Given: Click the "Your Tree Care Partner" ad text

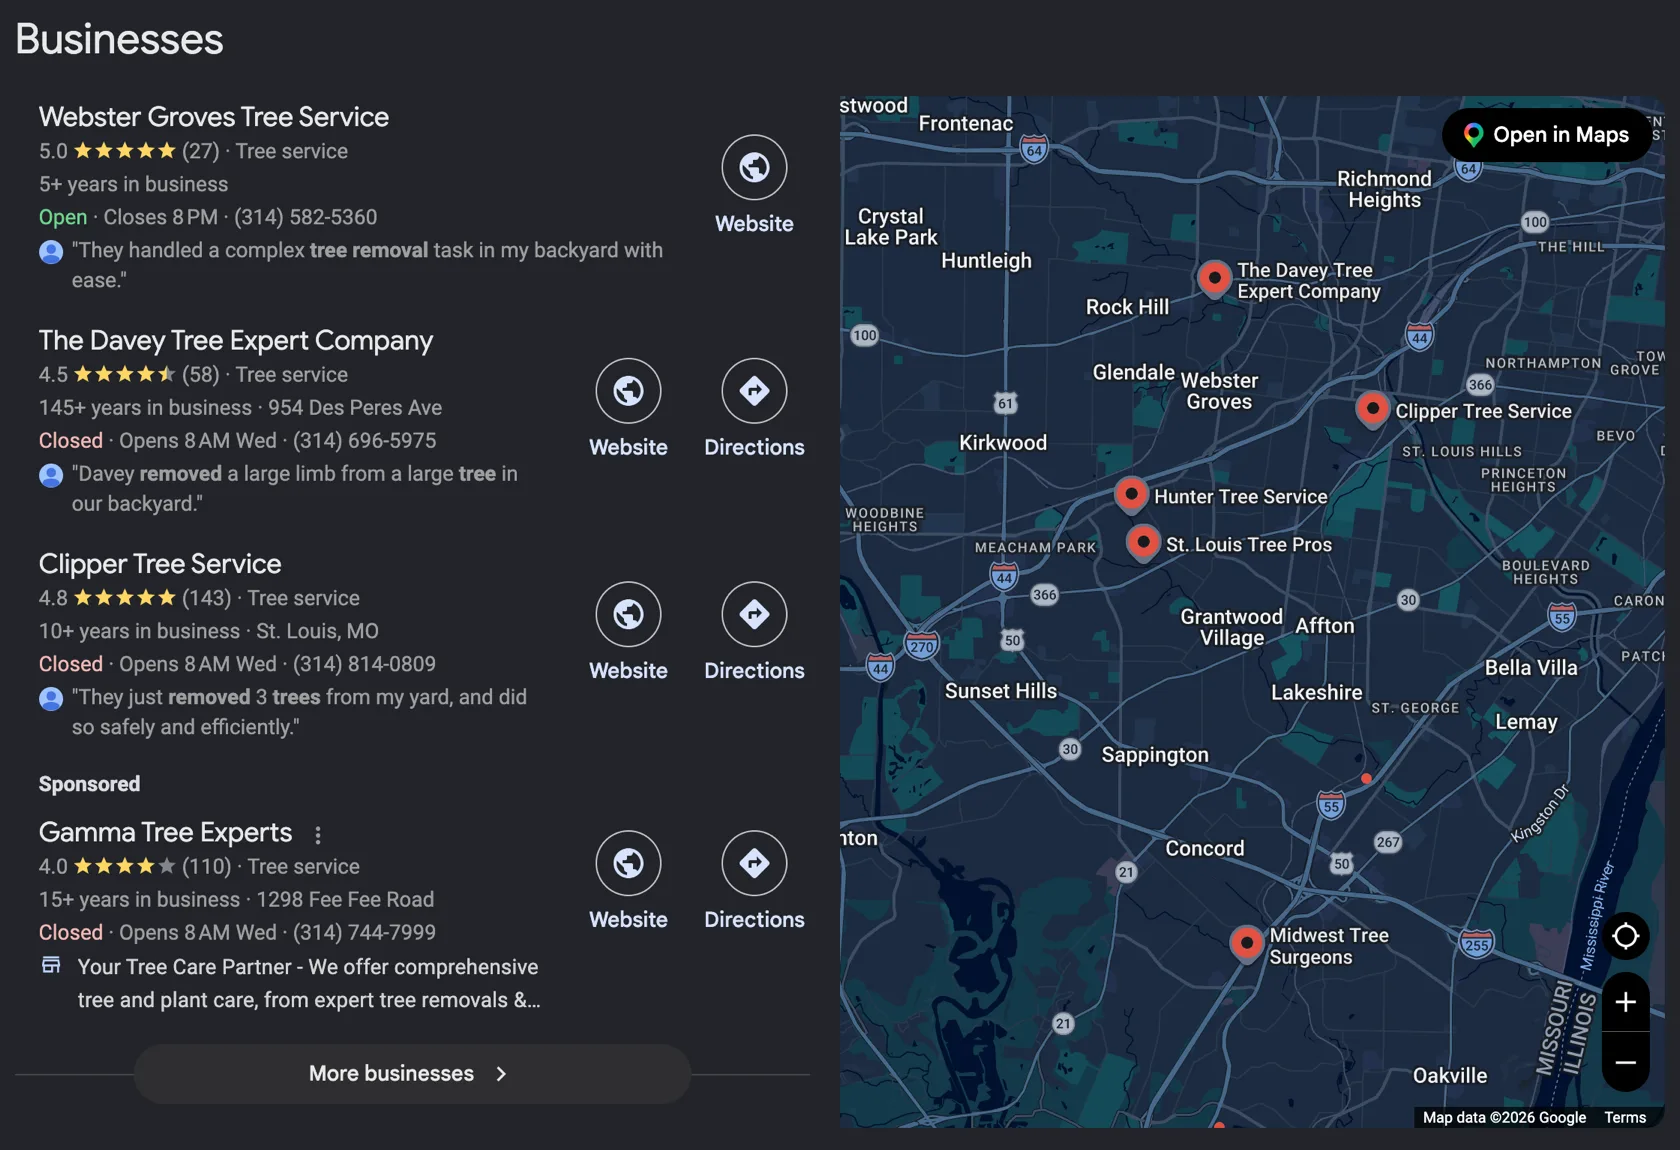Looking at the screenshot, I should click(x=309, y=984).
